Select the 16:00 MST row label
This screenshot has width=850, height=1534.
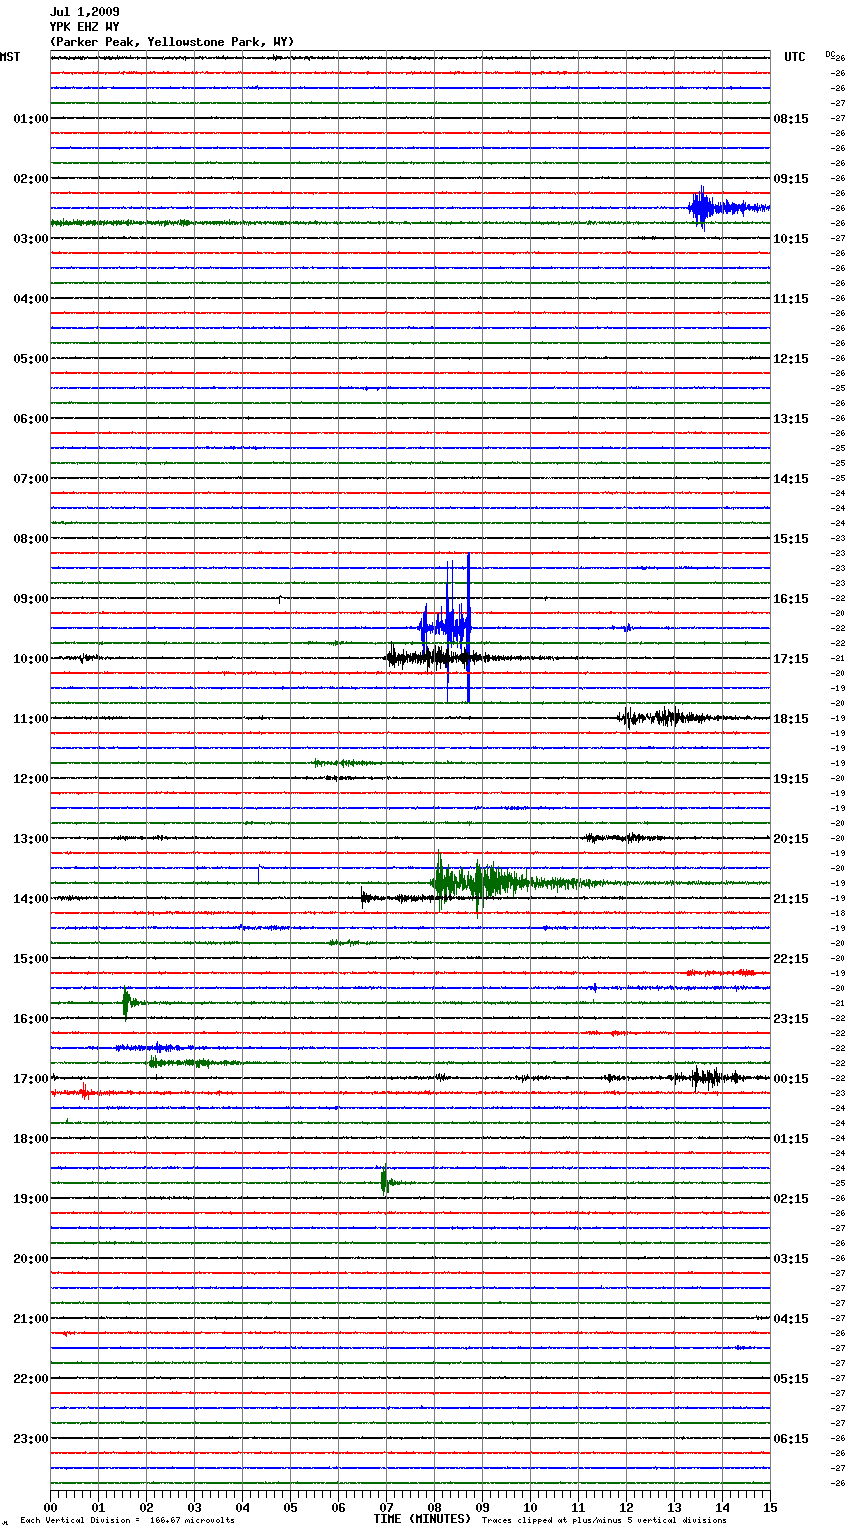point(31,1019)
